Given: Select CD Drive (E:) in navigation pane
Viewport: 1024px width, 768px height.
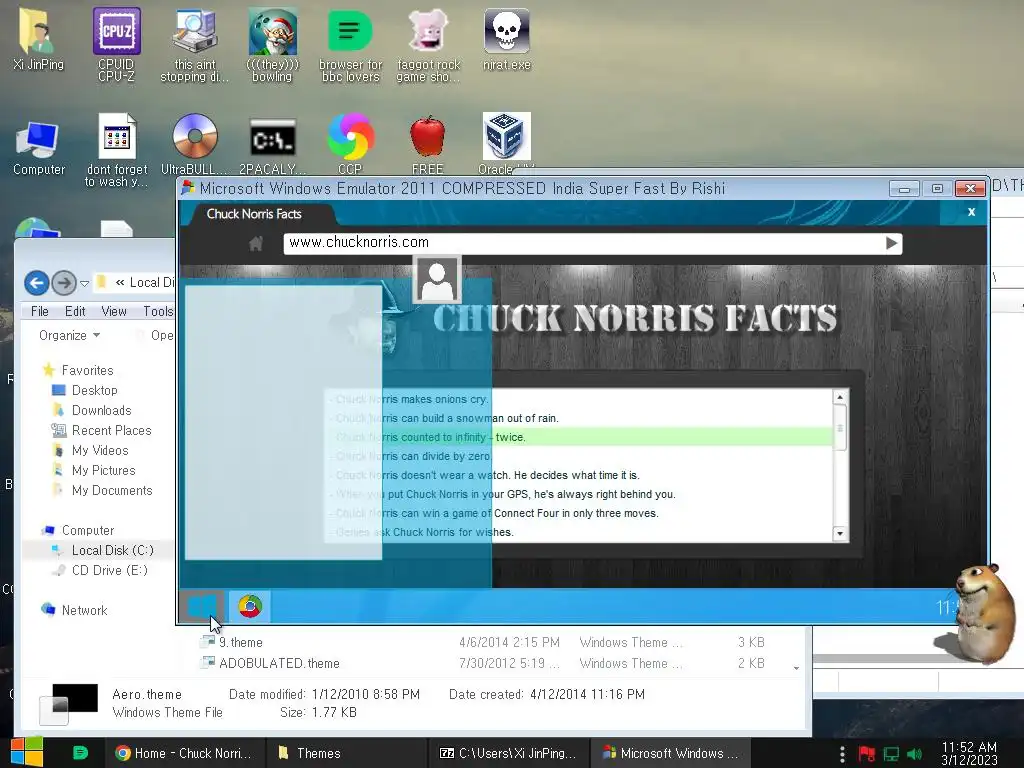Looking at the screenshot, I should [x=100, y=570].
